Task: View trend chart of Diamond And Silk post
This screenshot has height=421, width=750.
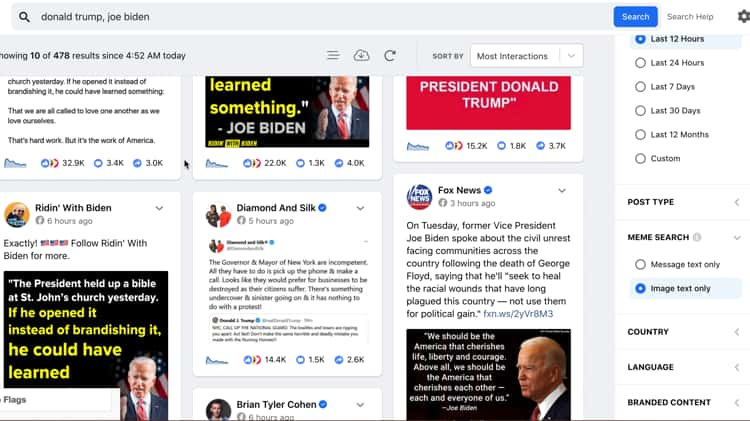Action: click(217, 360)
